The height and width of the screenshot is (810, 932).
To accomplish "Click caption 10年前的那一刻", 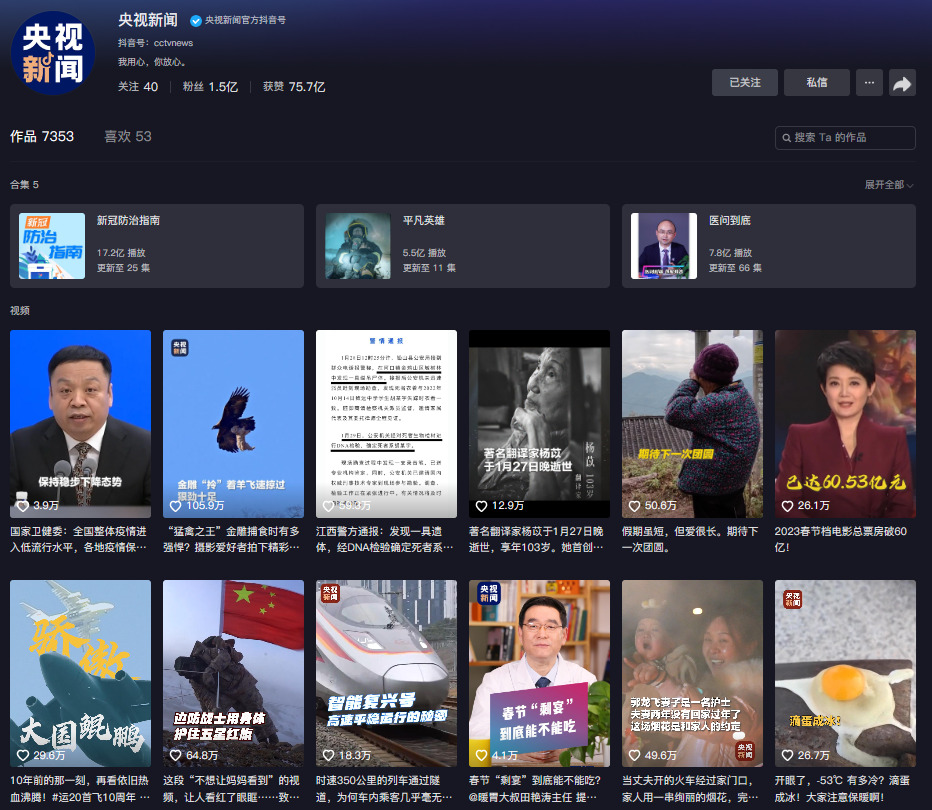I will coord(80,789).
